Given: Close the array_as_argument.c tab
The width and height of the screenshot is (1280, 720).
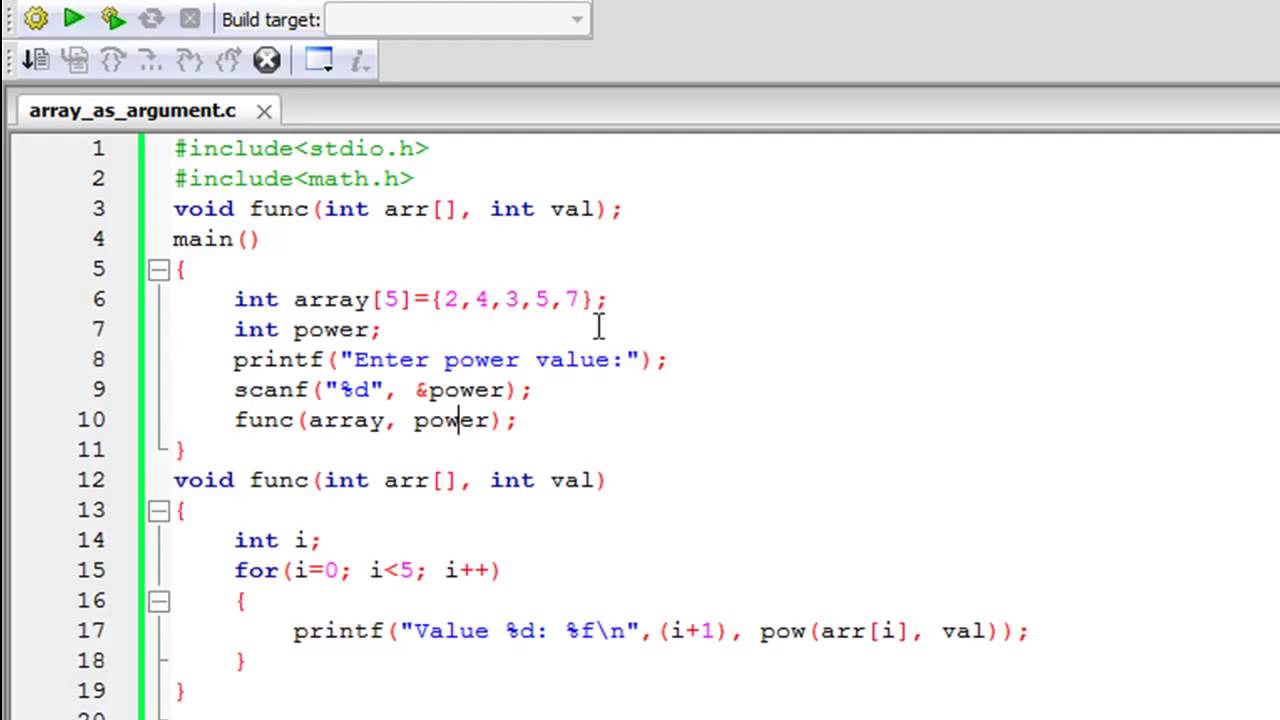Looking at the screenshot, I should 264,111.
